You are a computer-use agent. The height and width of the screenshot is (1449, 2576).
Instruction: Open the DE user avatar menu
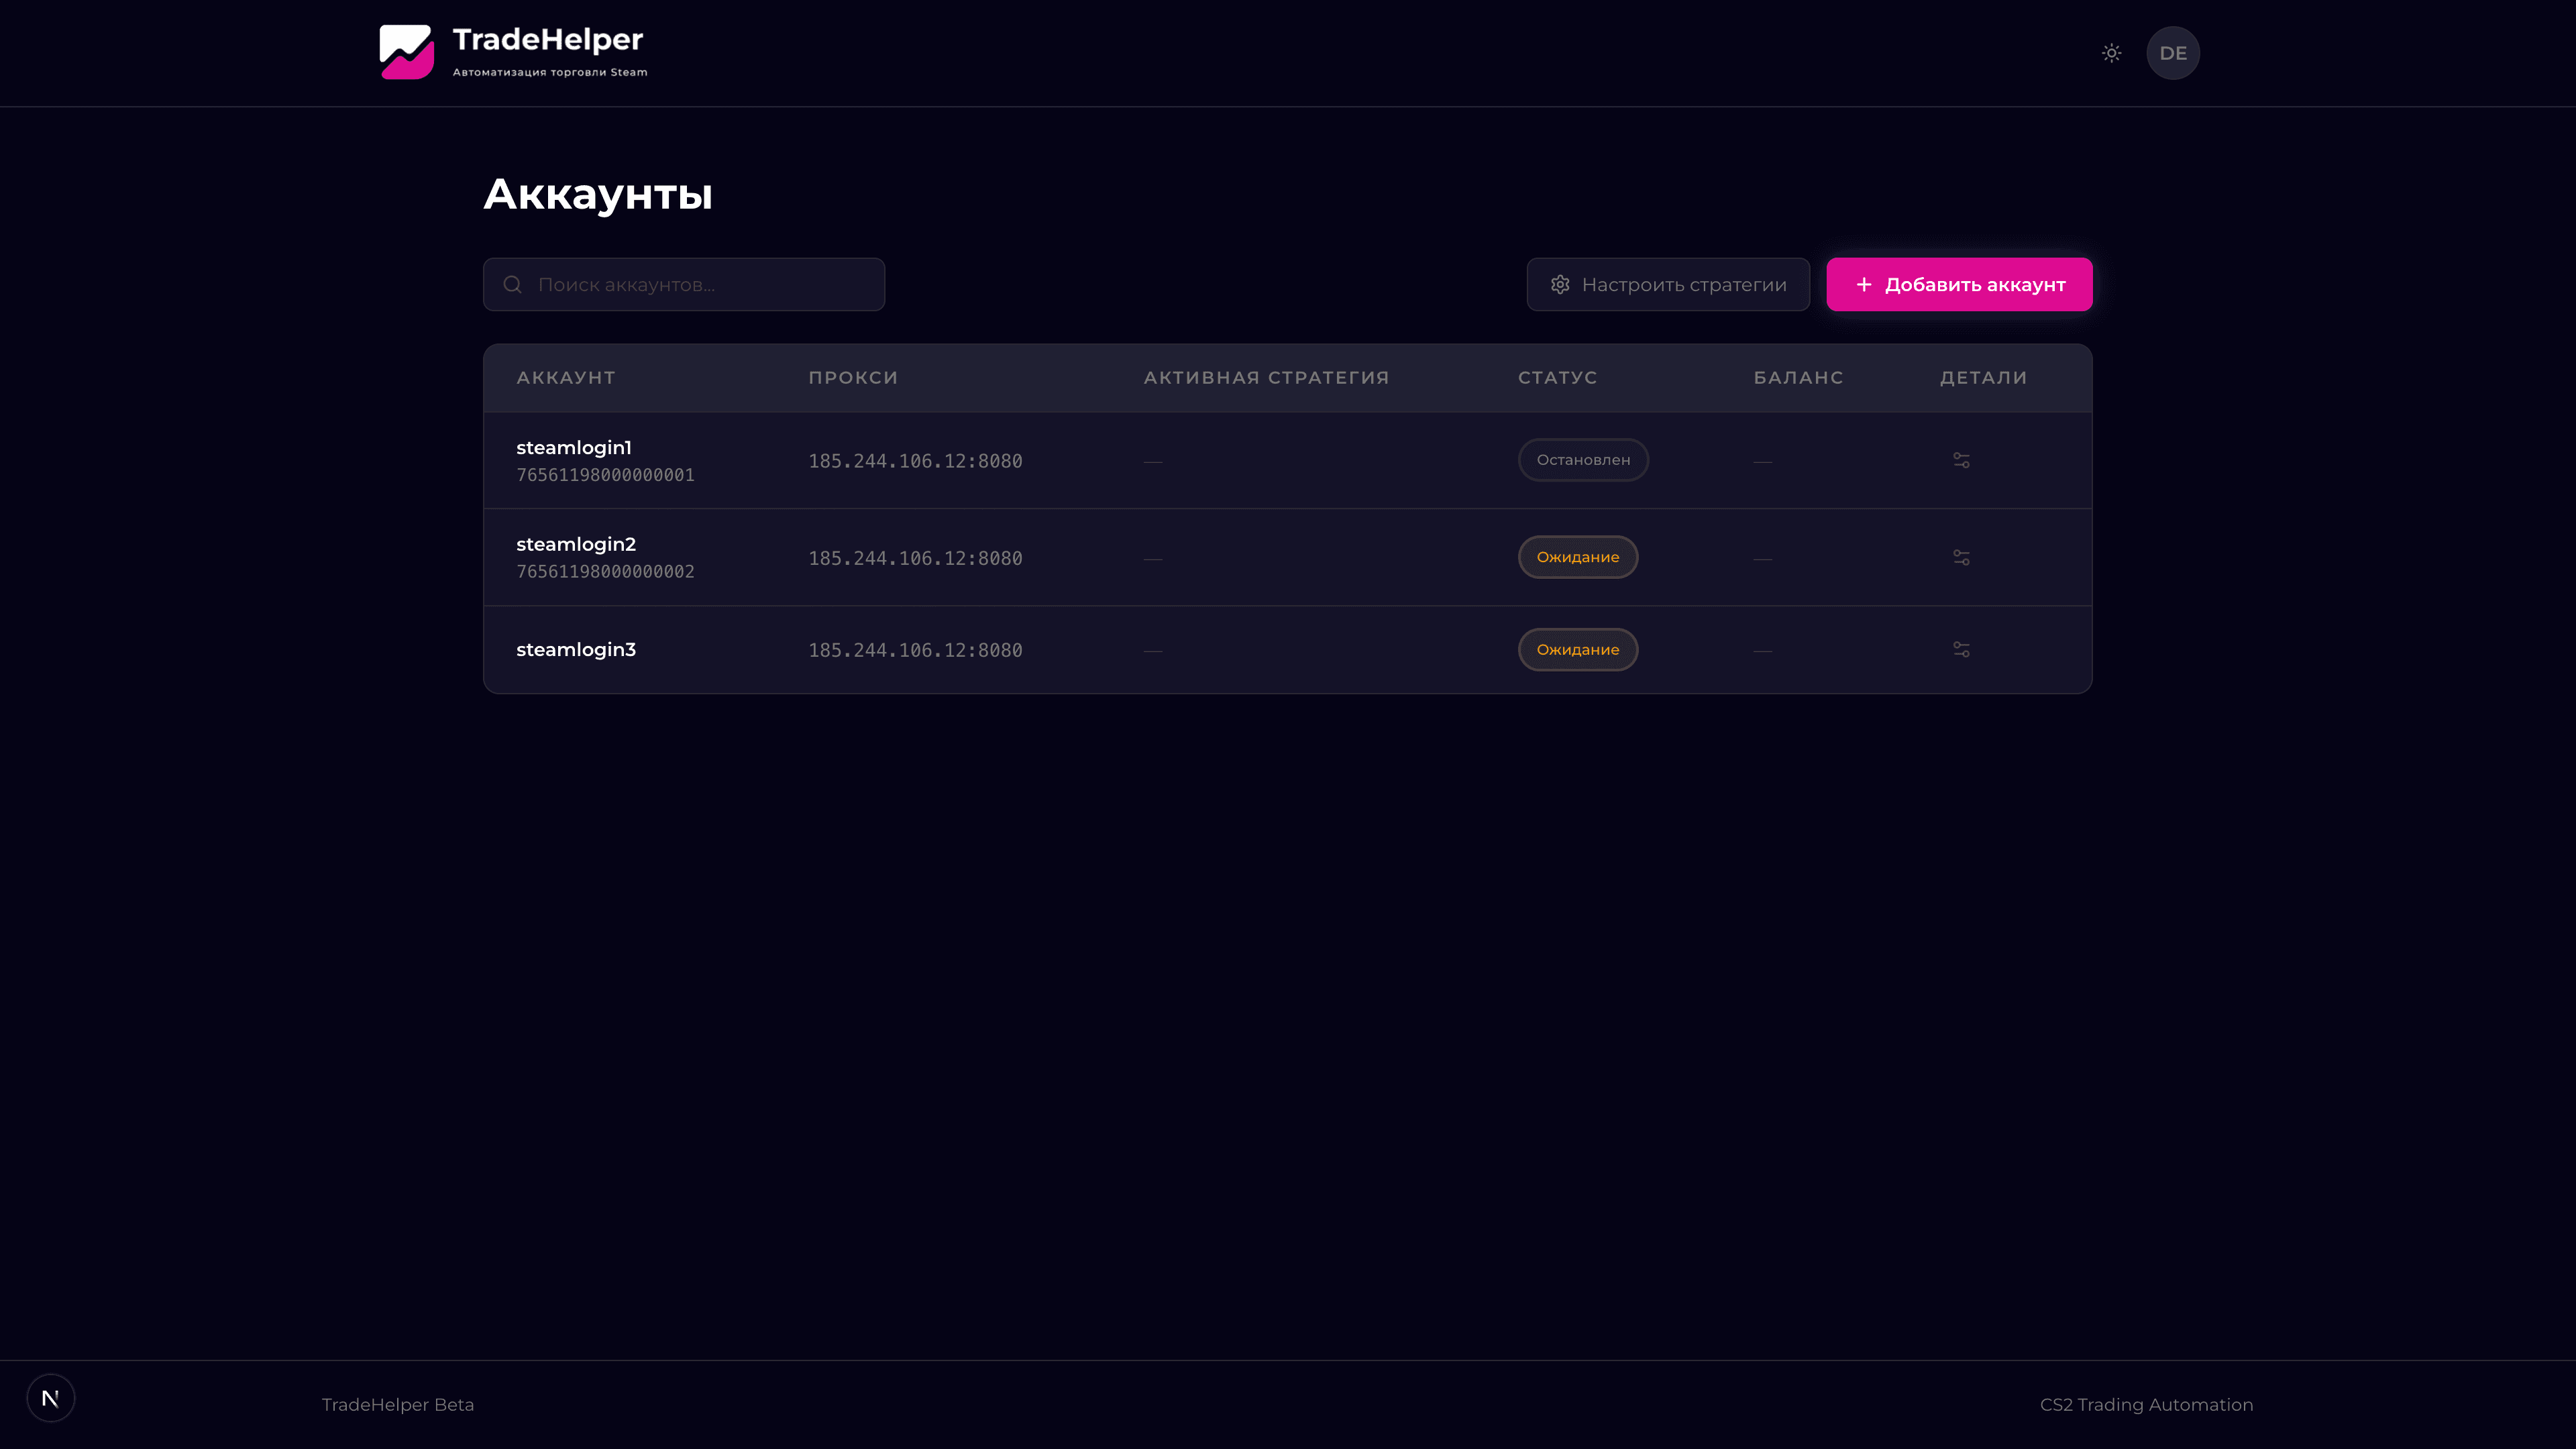2173,53
